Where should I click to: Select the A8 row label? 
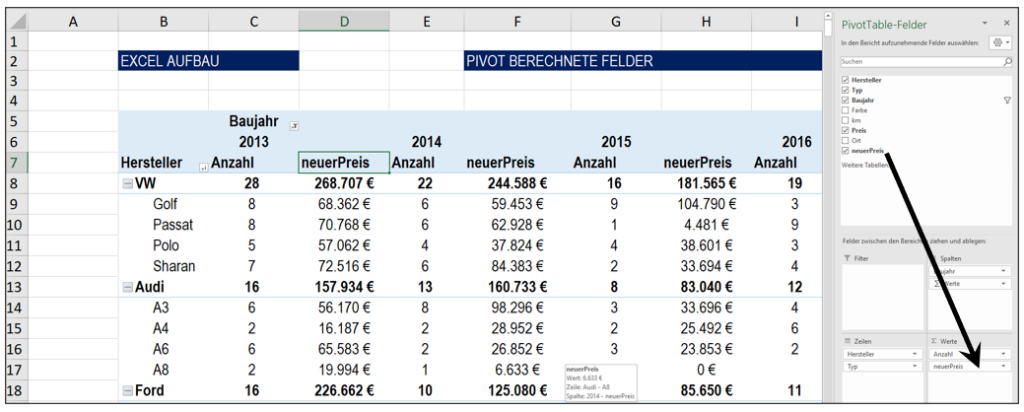[161, 370]
